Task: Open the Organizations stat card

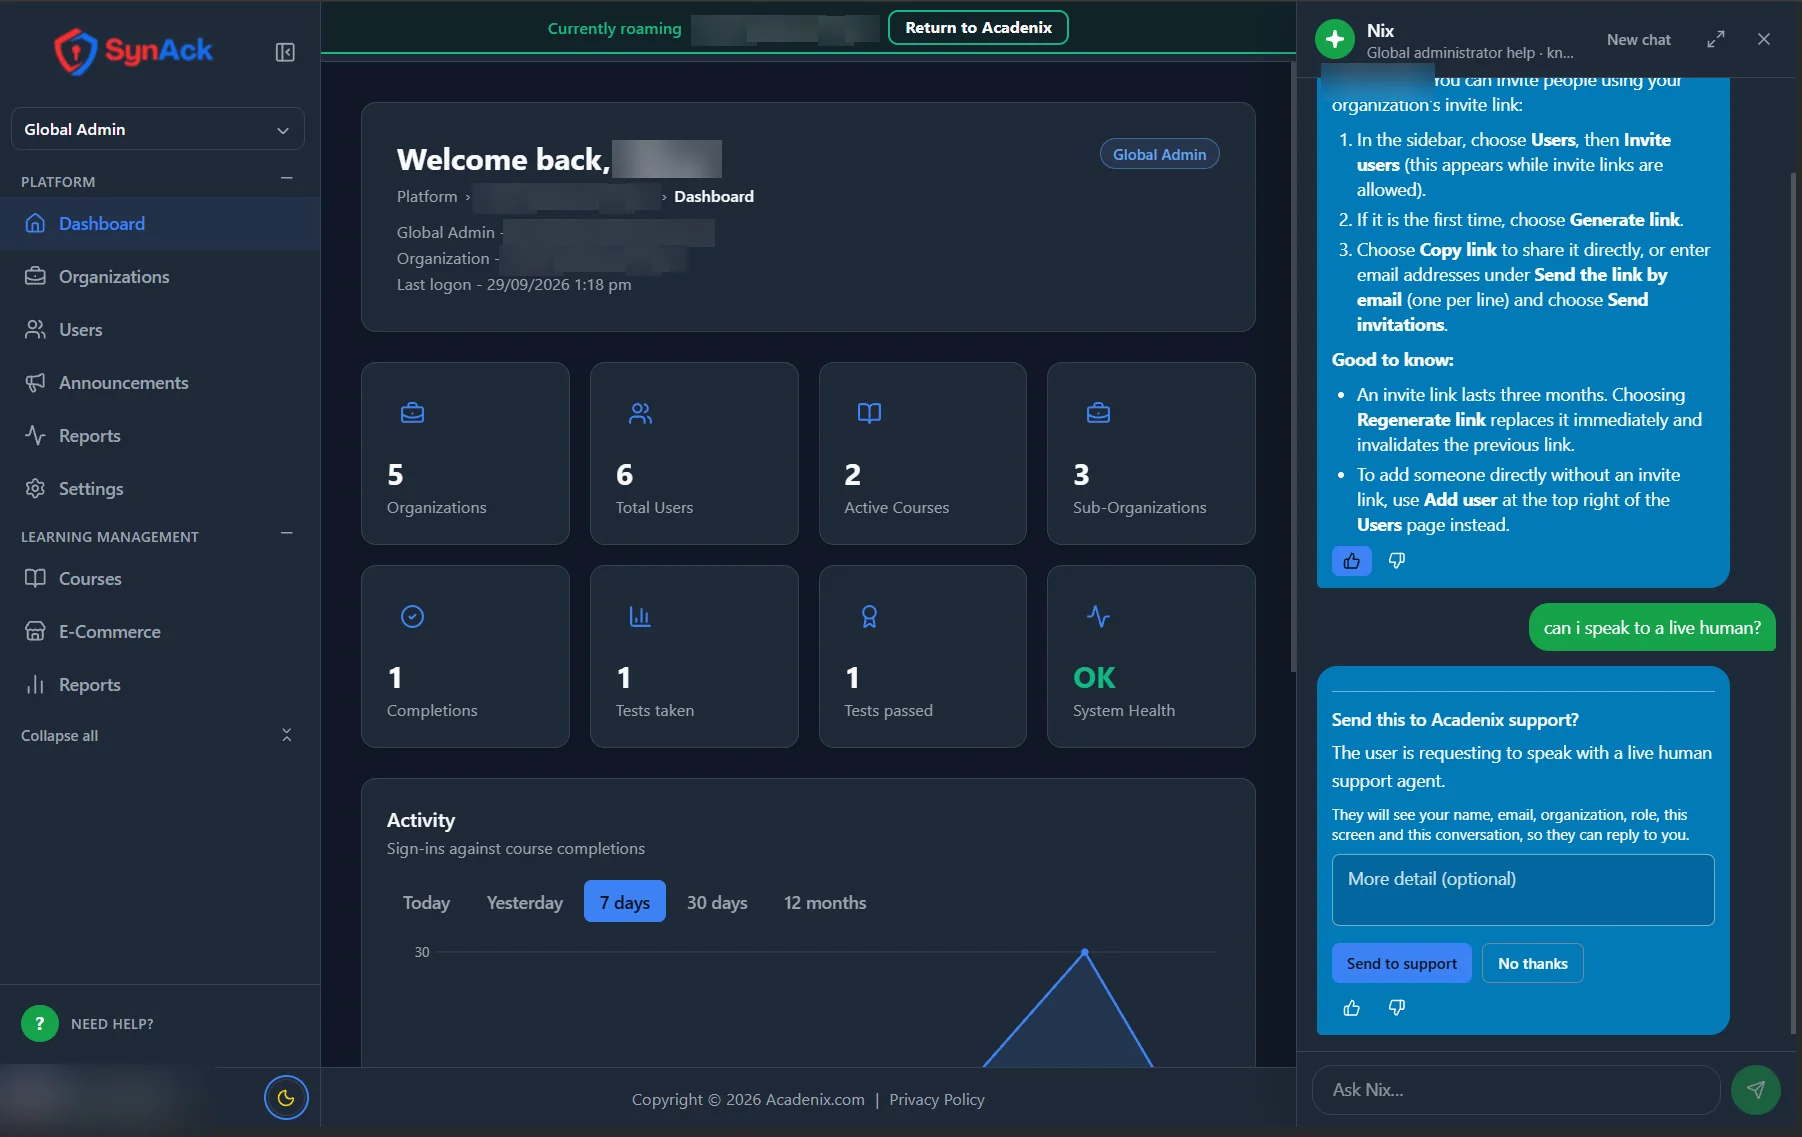Action: 465,453
